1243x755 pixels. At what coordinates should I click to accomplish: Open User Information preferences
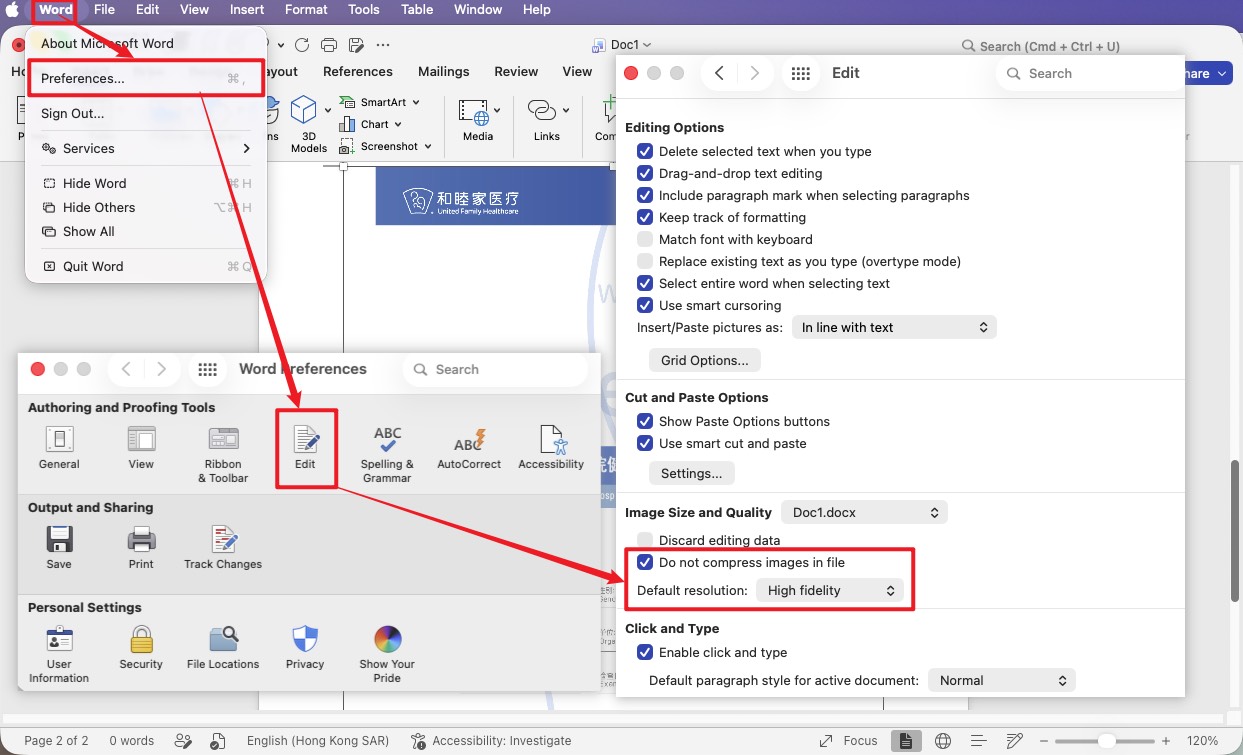tap(59, 640)
